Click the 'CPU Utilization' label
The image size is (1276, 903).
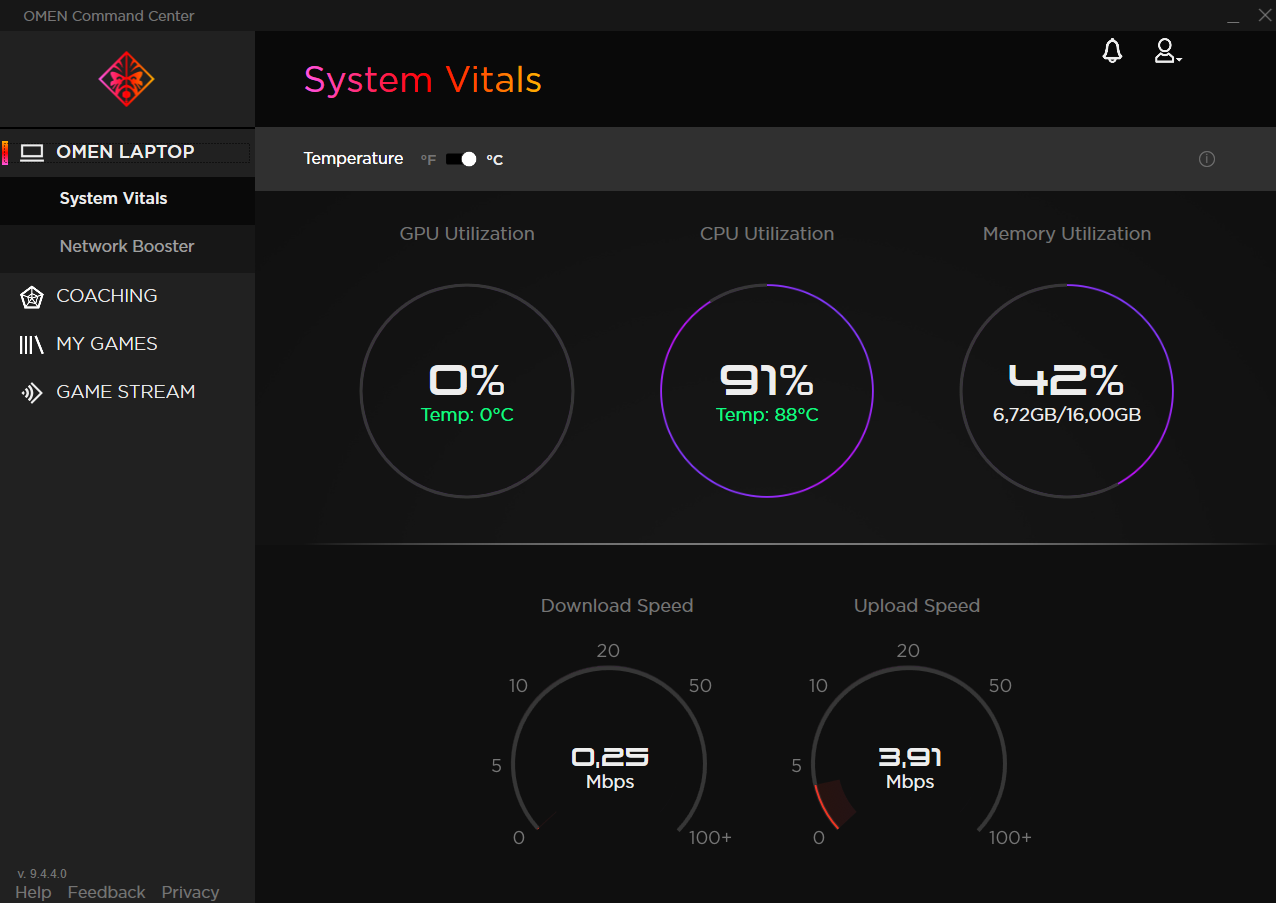767,234
